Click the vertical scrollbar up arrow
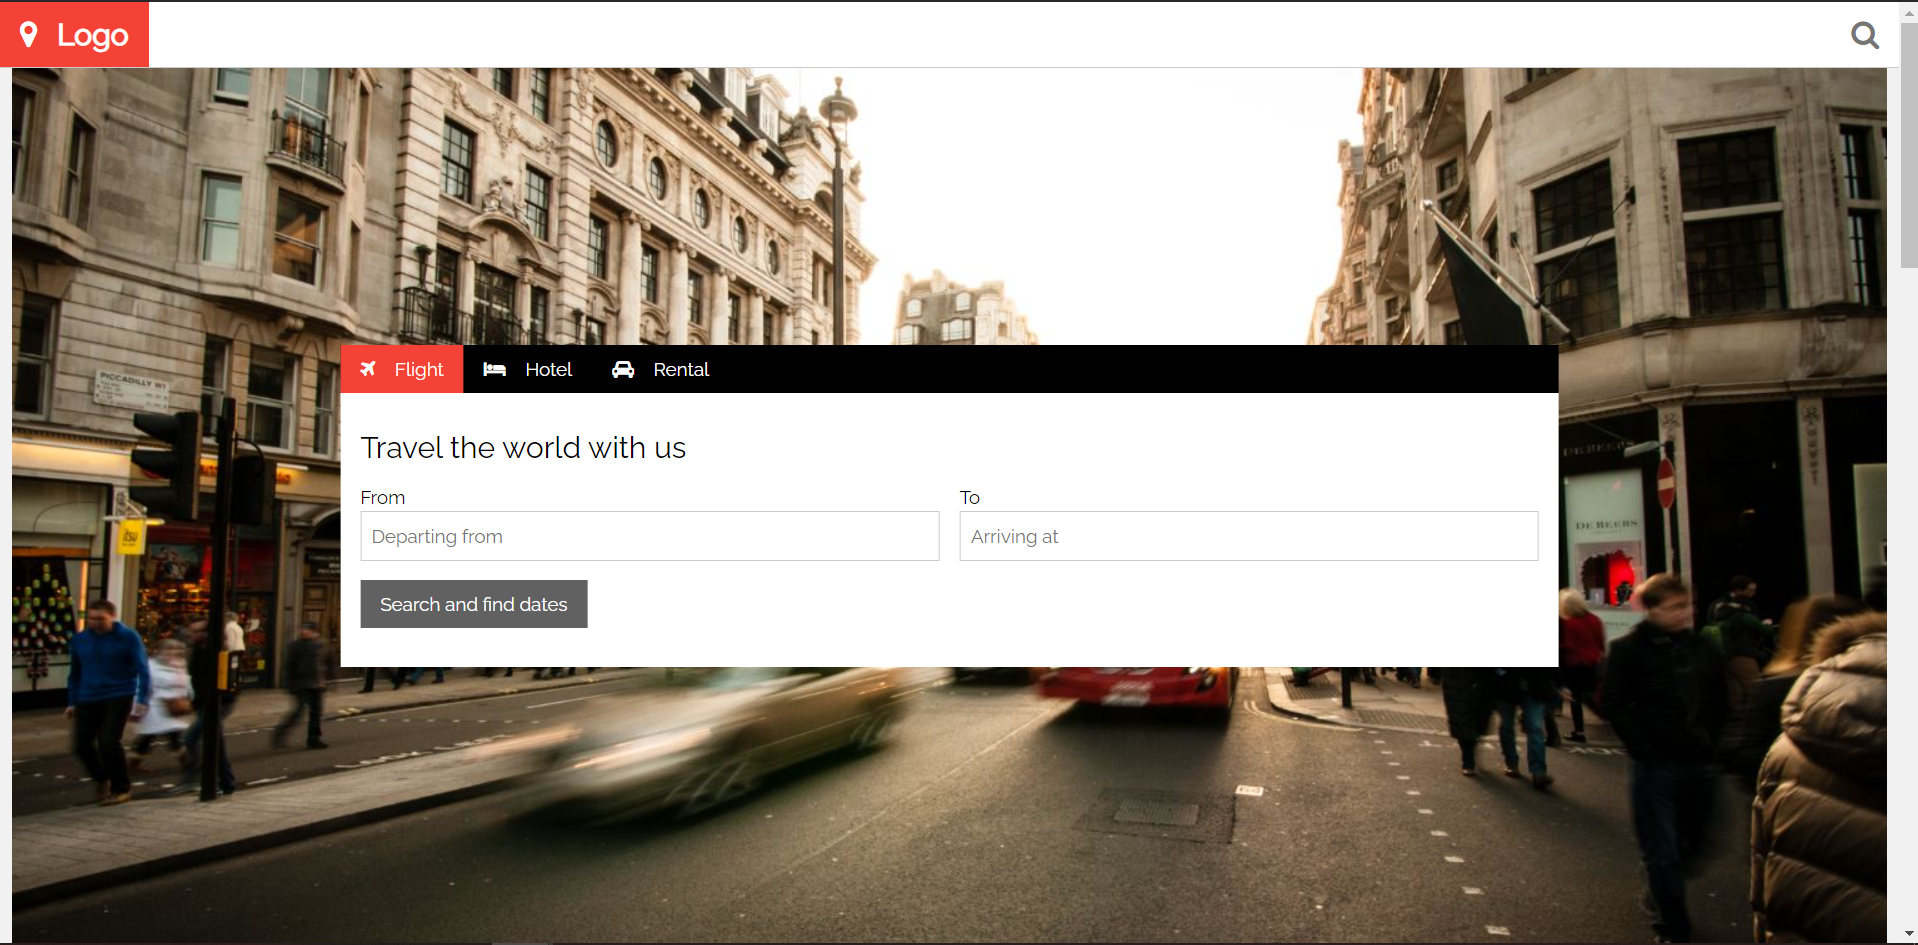Viewport: 1918px width, 945px height. tap(1908, 12)
